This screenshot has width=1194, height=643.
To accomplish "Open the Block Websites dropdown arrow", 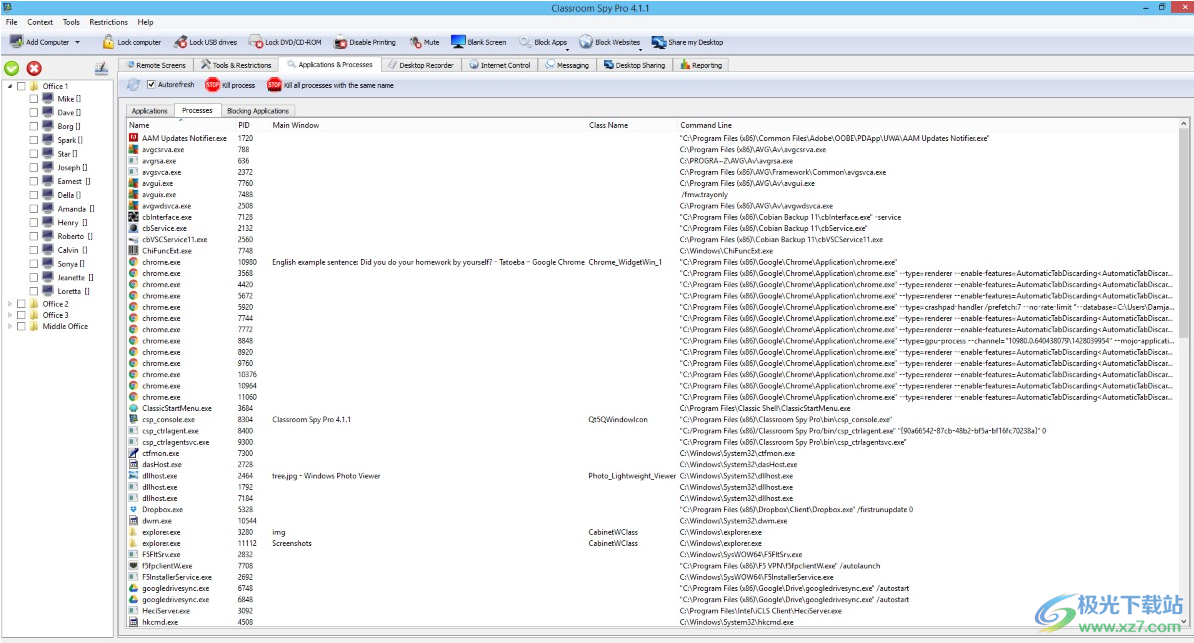I will point(640,49).
